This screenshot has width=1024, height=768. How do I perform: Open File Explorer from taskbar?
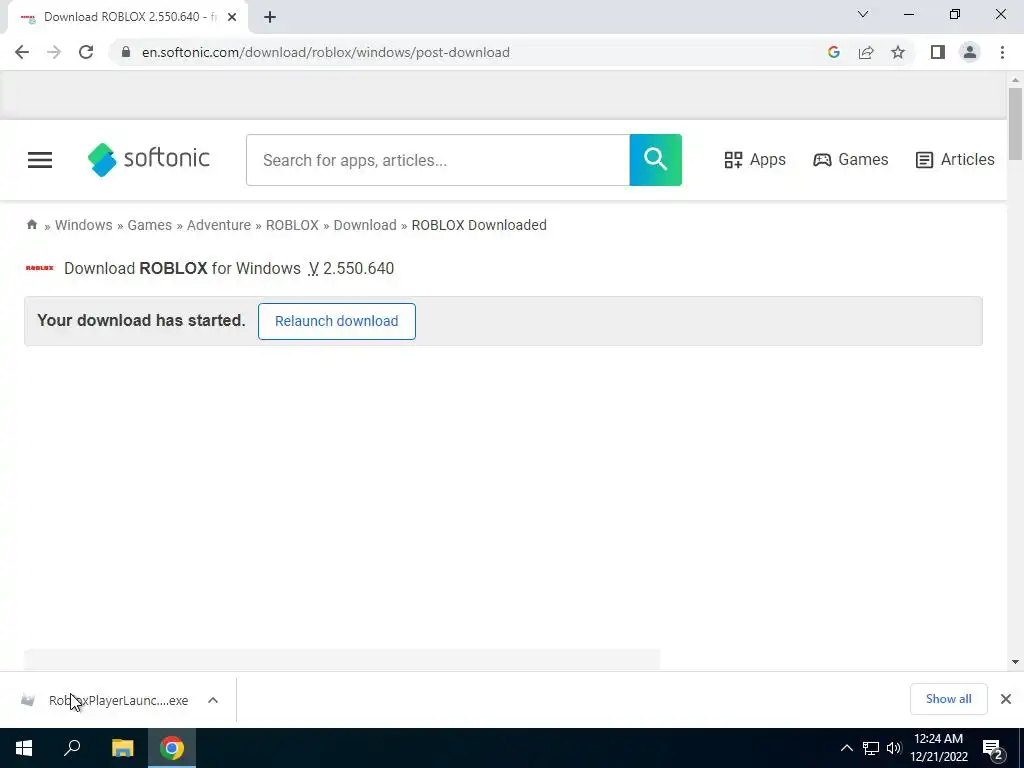click(122, 748)
